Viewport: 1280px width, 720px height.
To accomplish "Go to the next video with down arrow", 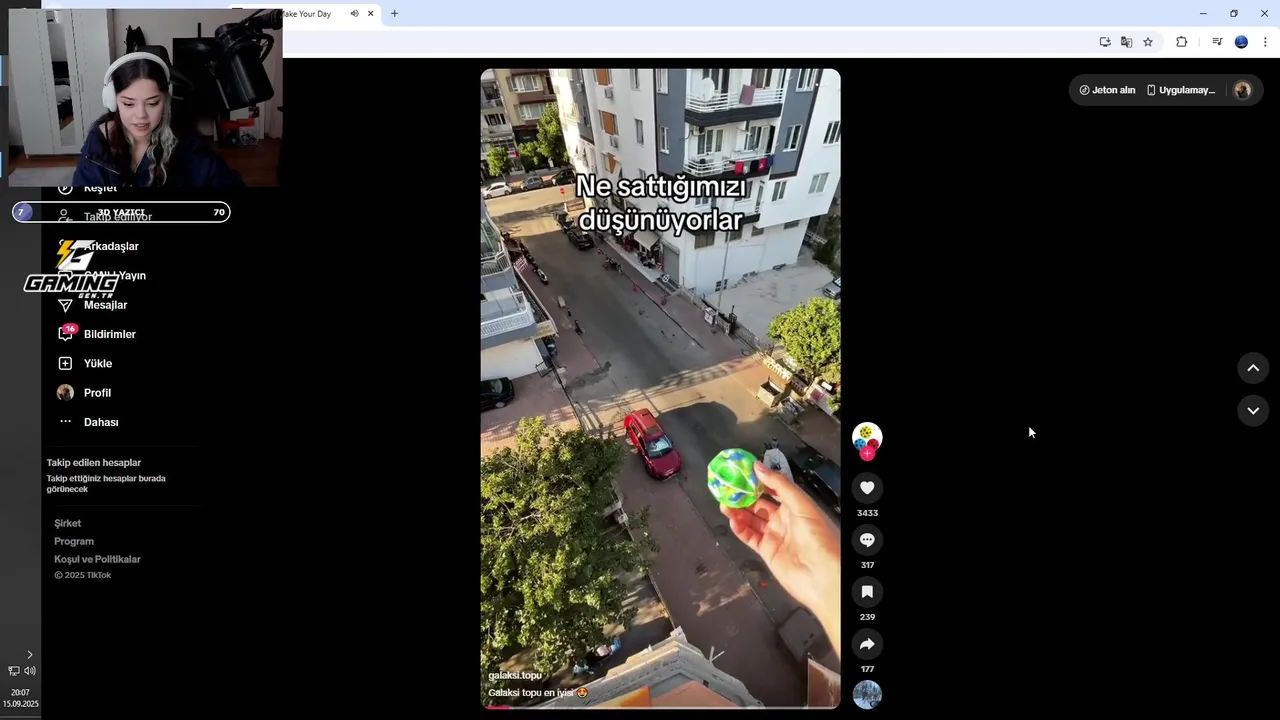I will pyautogui.click(x=1253, y=411).
